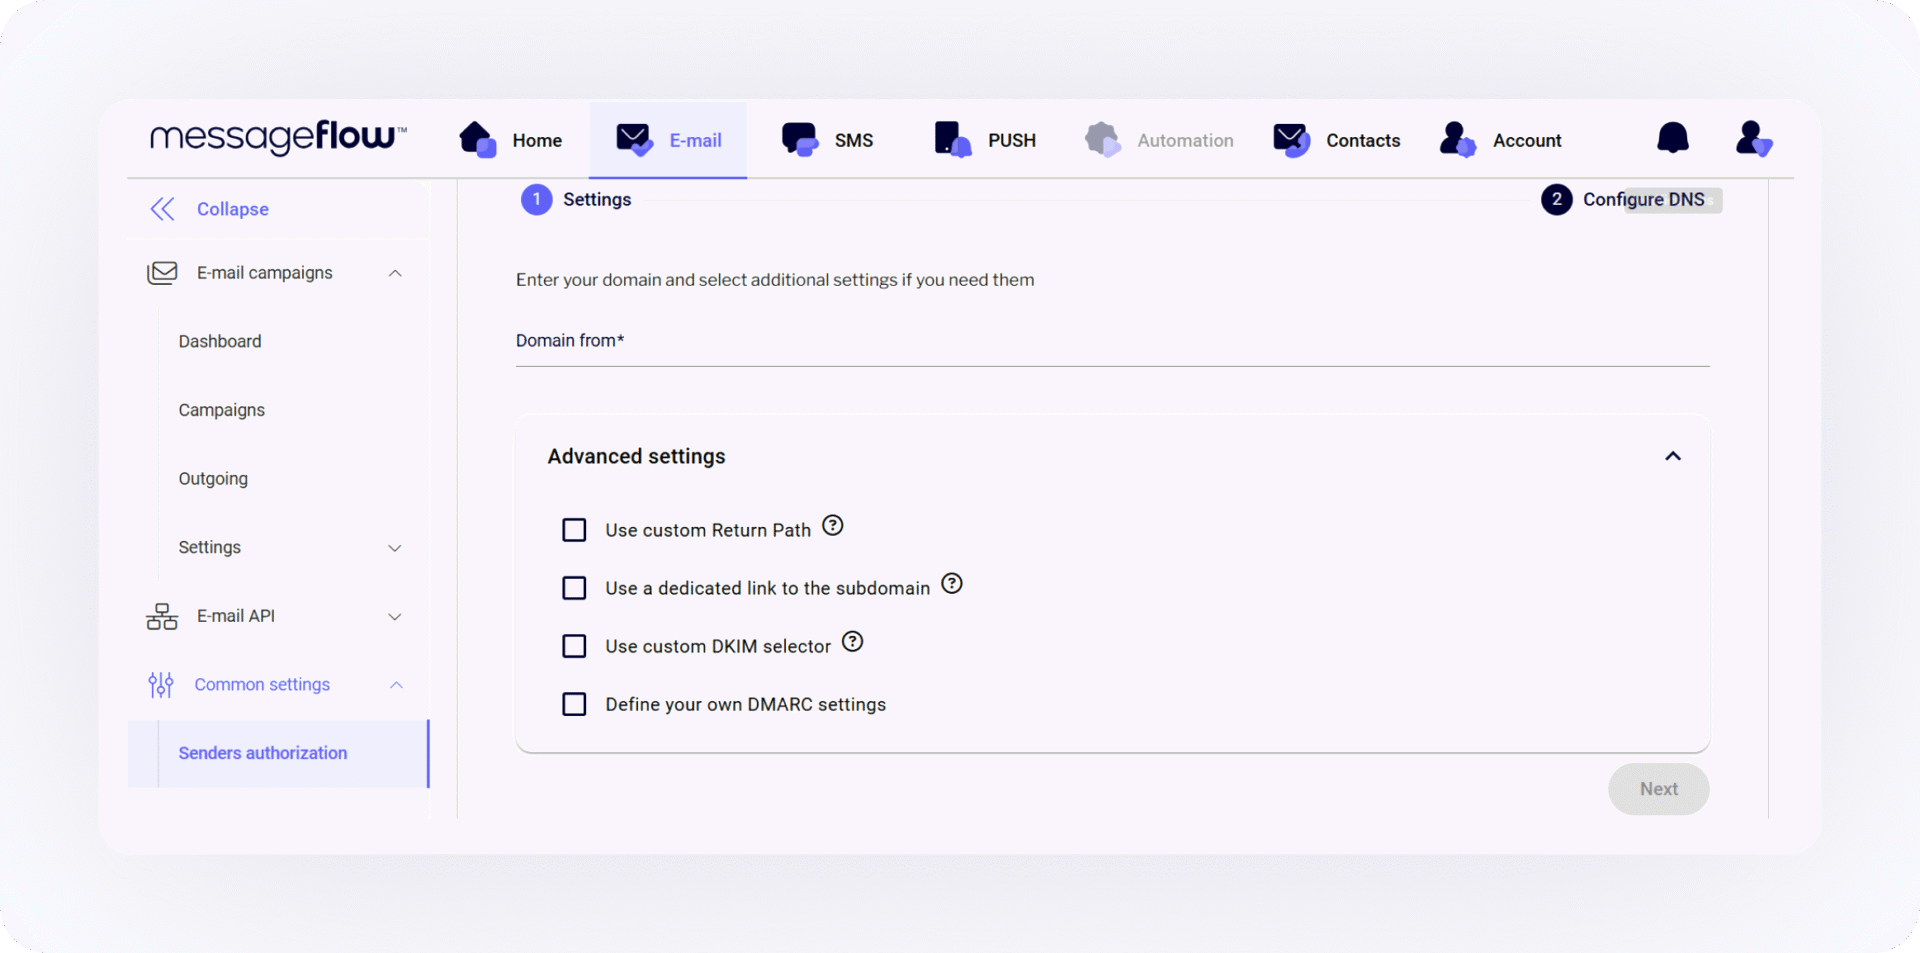
Task: Click the Next button
Action: tap(1658, 789)
